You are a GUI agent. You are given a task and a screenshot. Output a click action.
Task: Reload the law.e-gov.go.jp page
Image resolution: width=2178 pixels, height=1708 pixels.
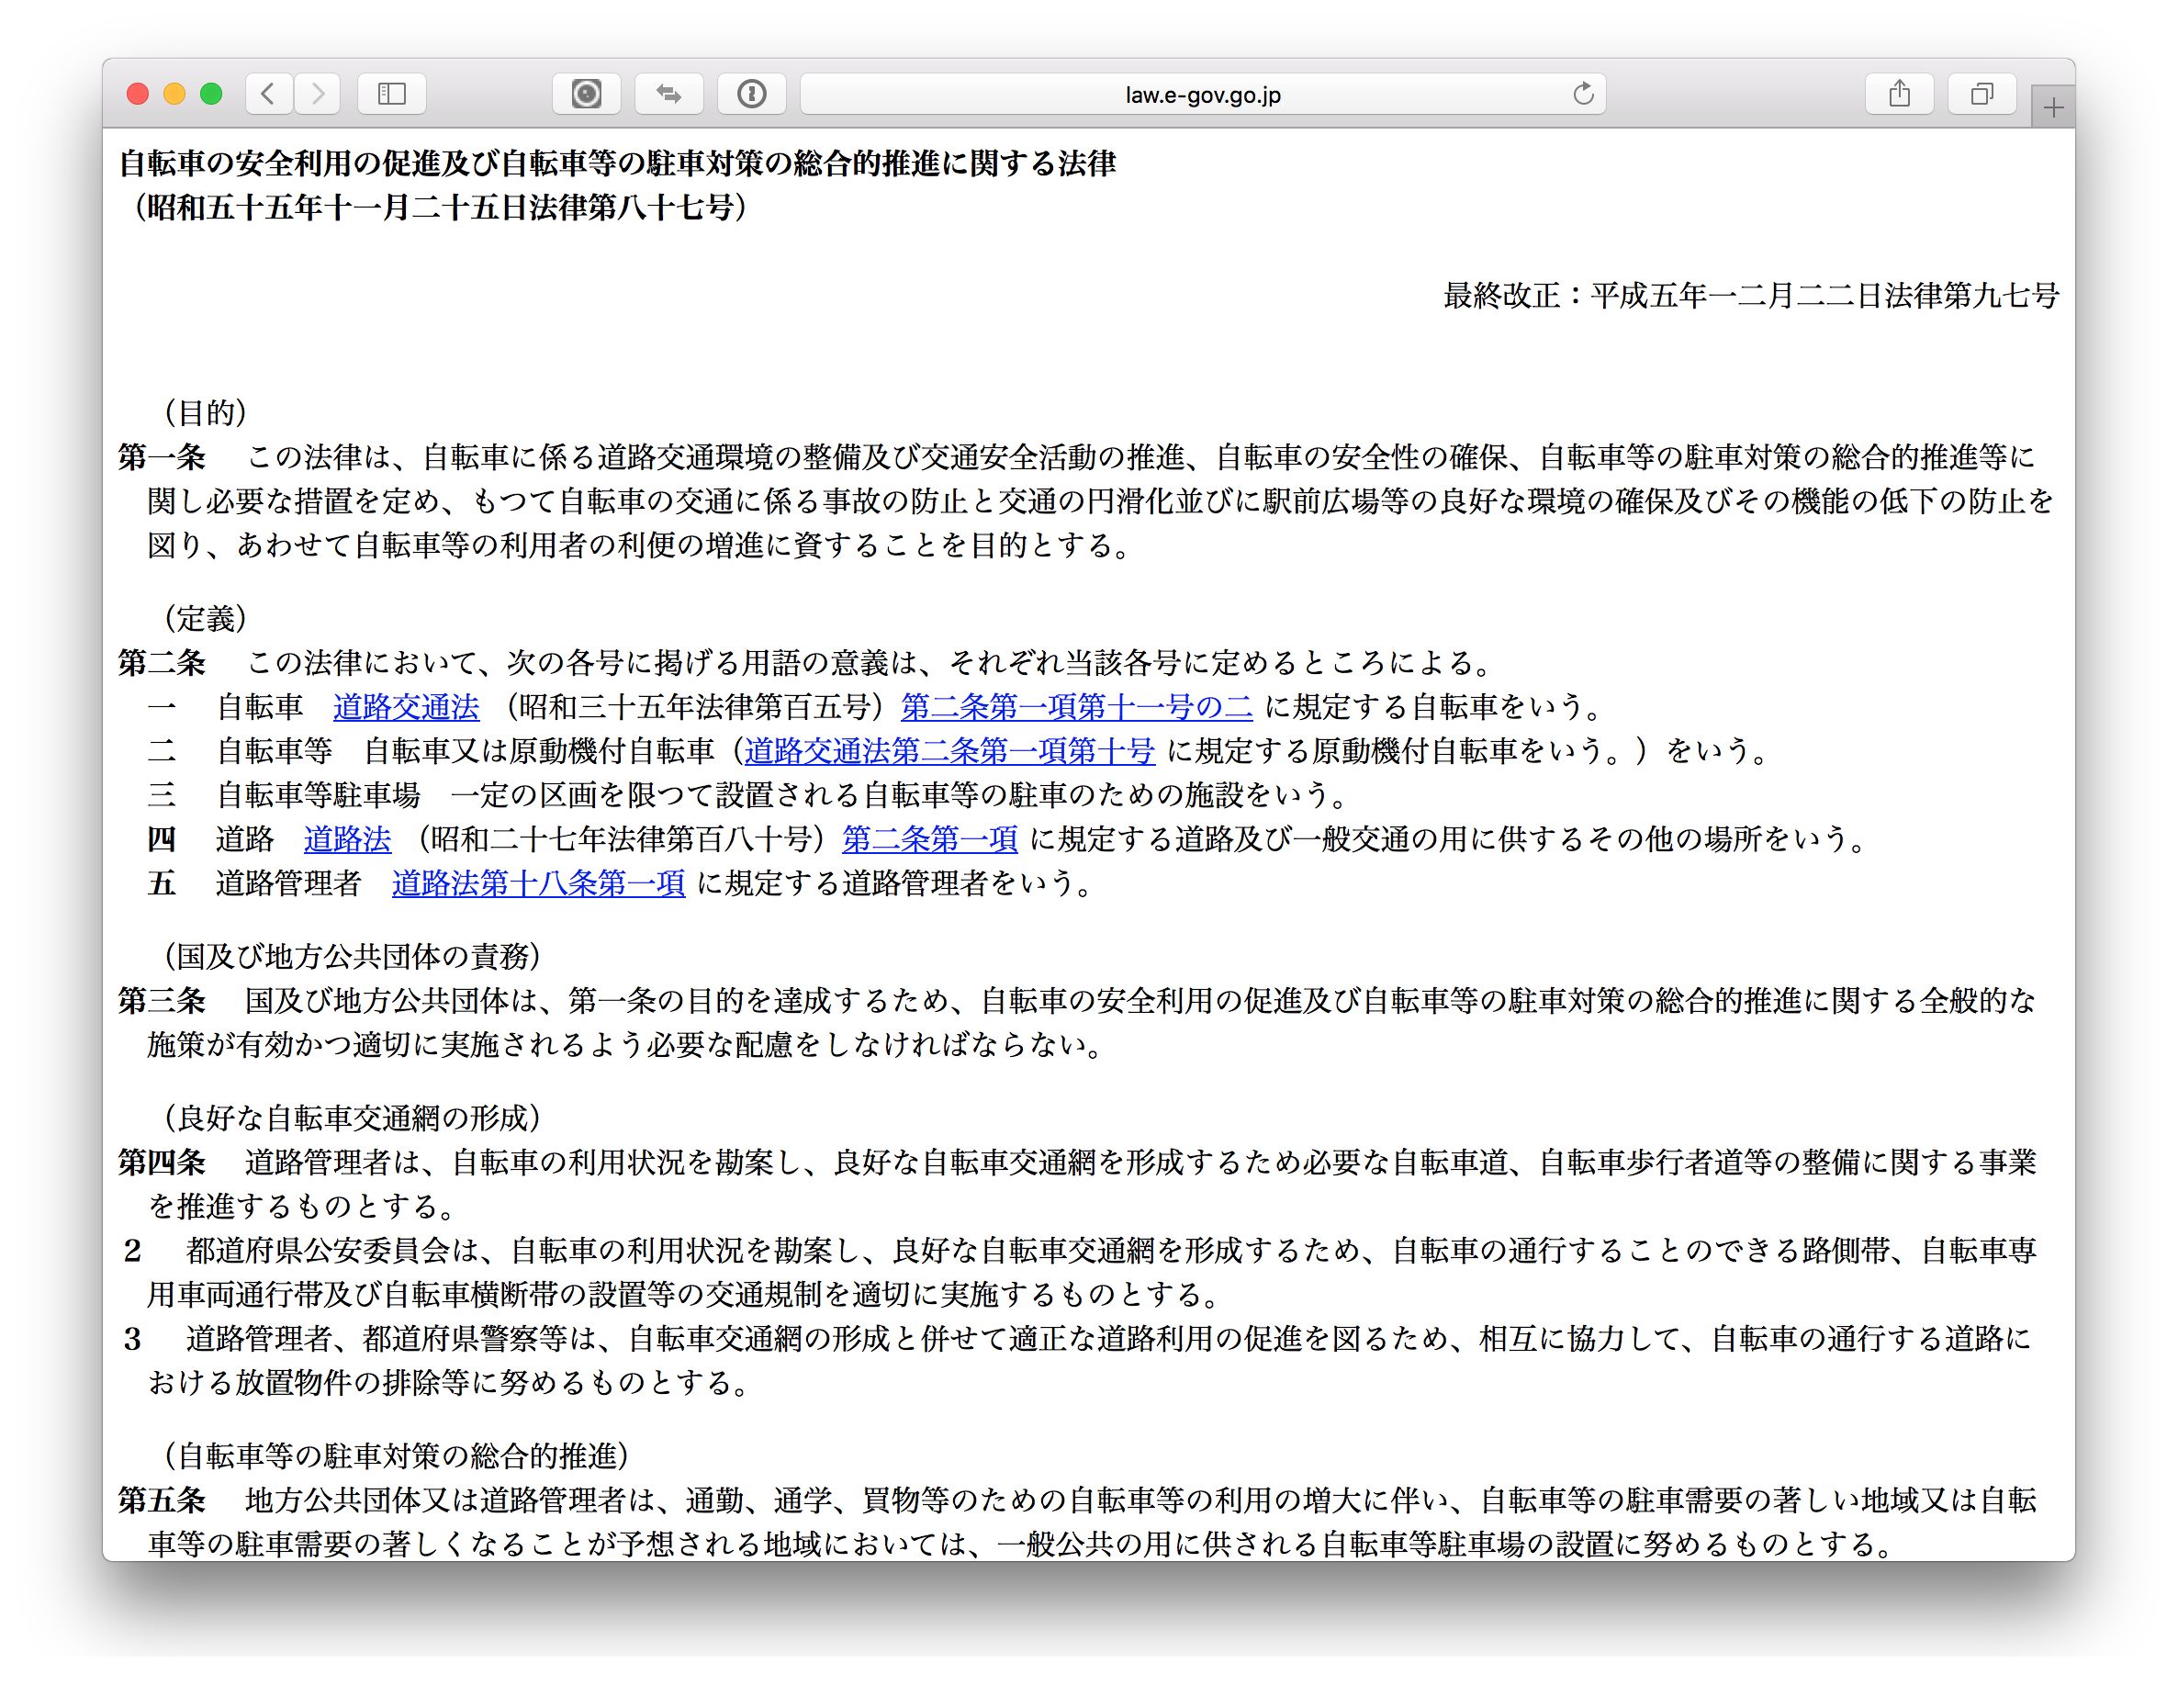click(x=1582, y=94)
